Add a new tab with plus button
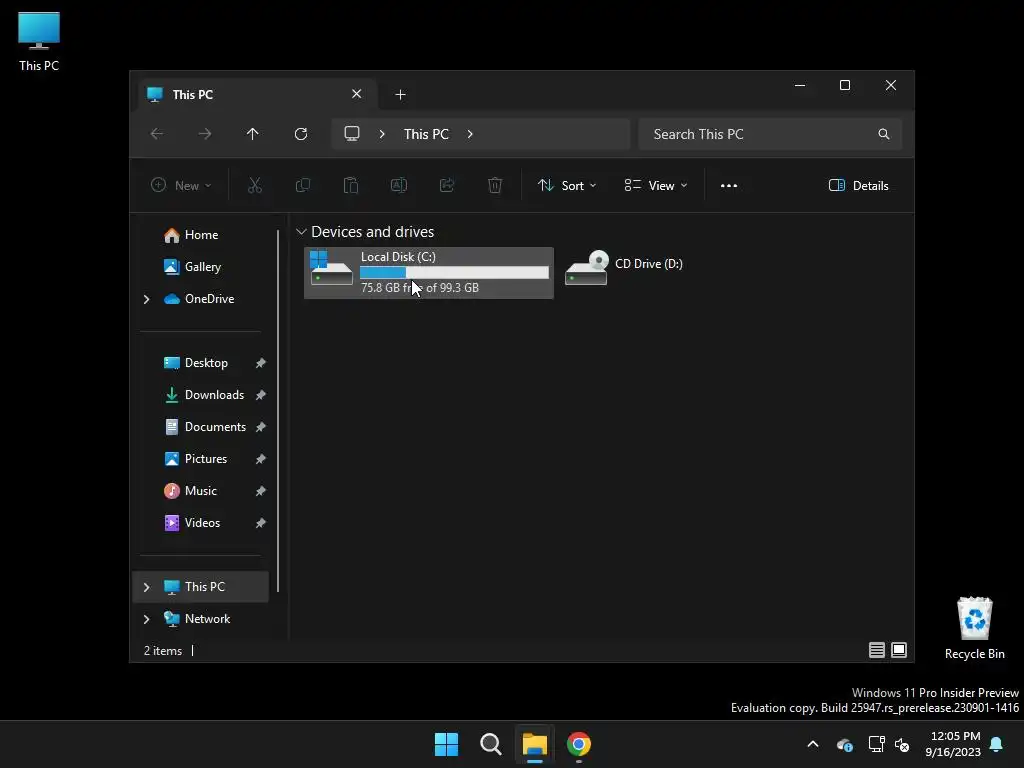The image size is (1024, 768). (x=400, y=95)
